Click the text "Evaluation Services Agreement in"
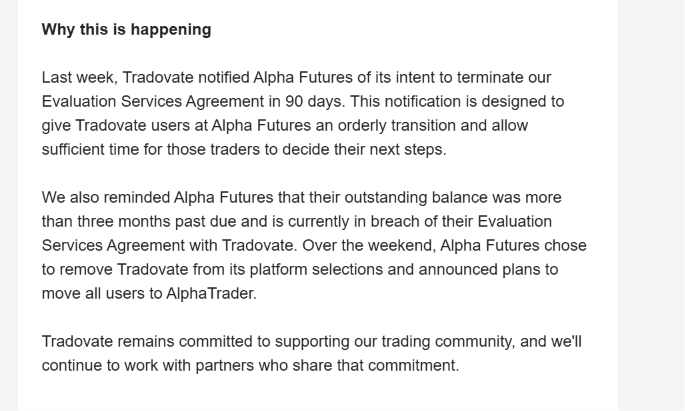This screenshot has height=411, width=685. tap(161, 101)
